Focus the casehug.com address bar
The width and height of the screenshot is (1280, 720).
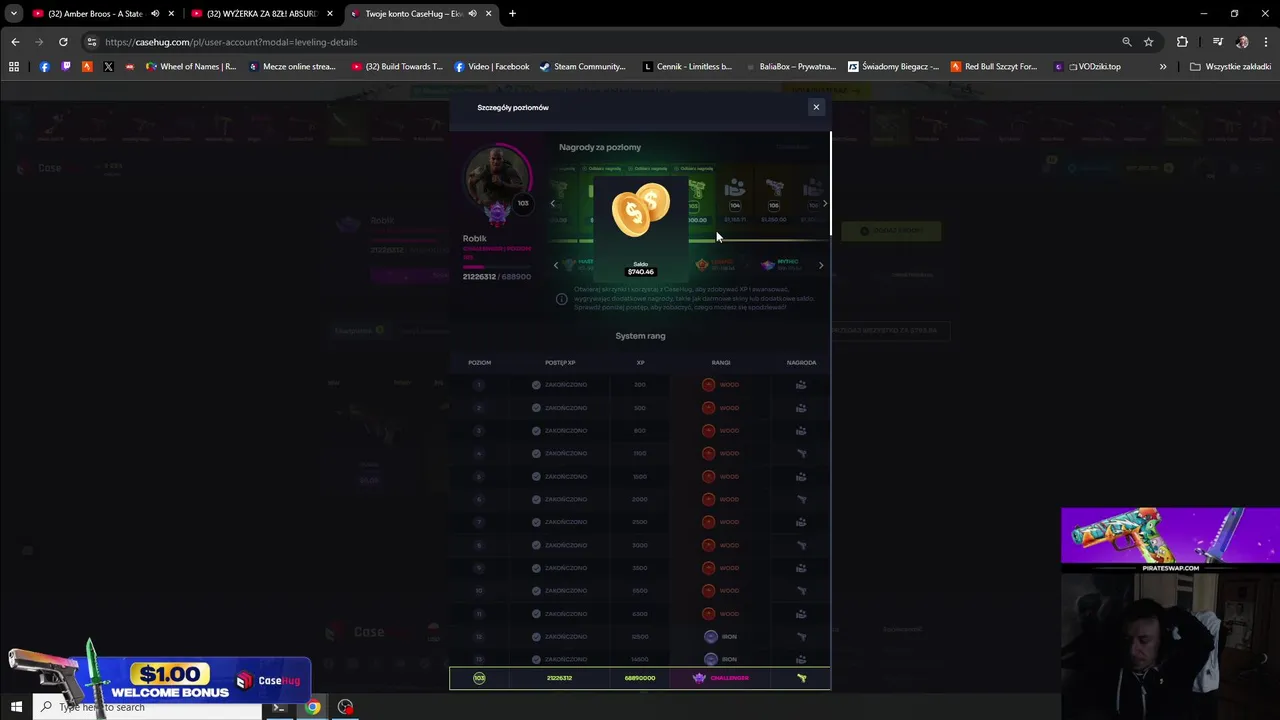coord(600,42)
